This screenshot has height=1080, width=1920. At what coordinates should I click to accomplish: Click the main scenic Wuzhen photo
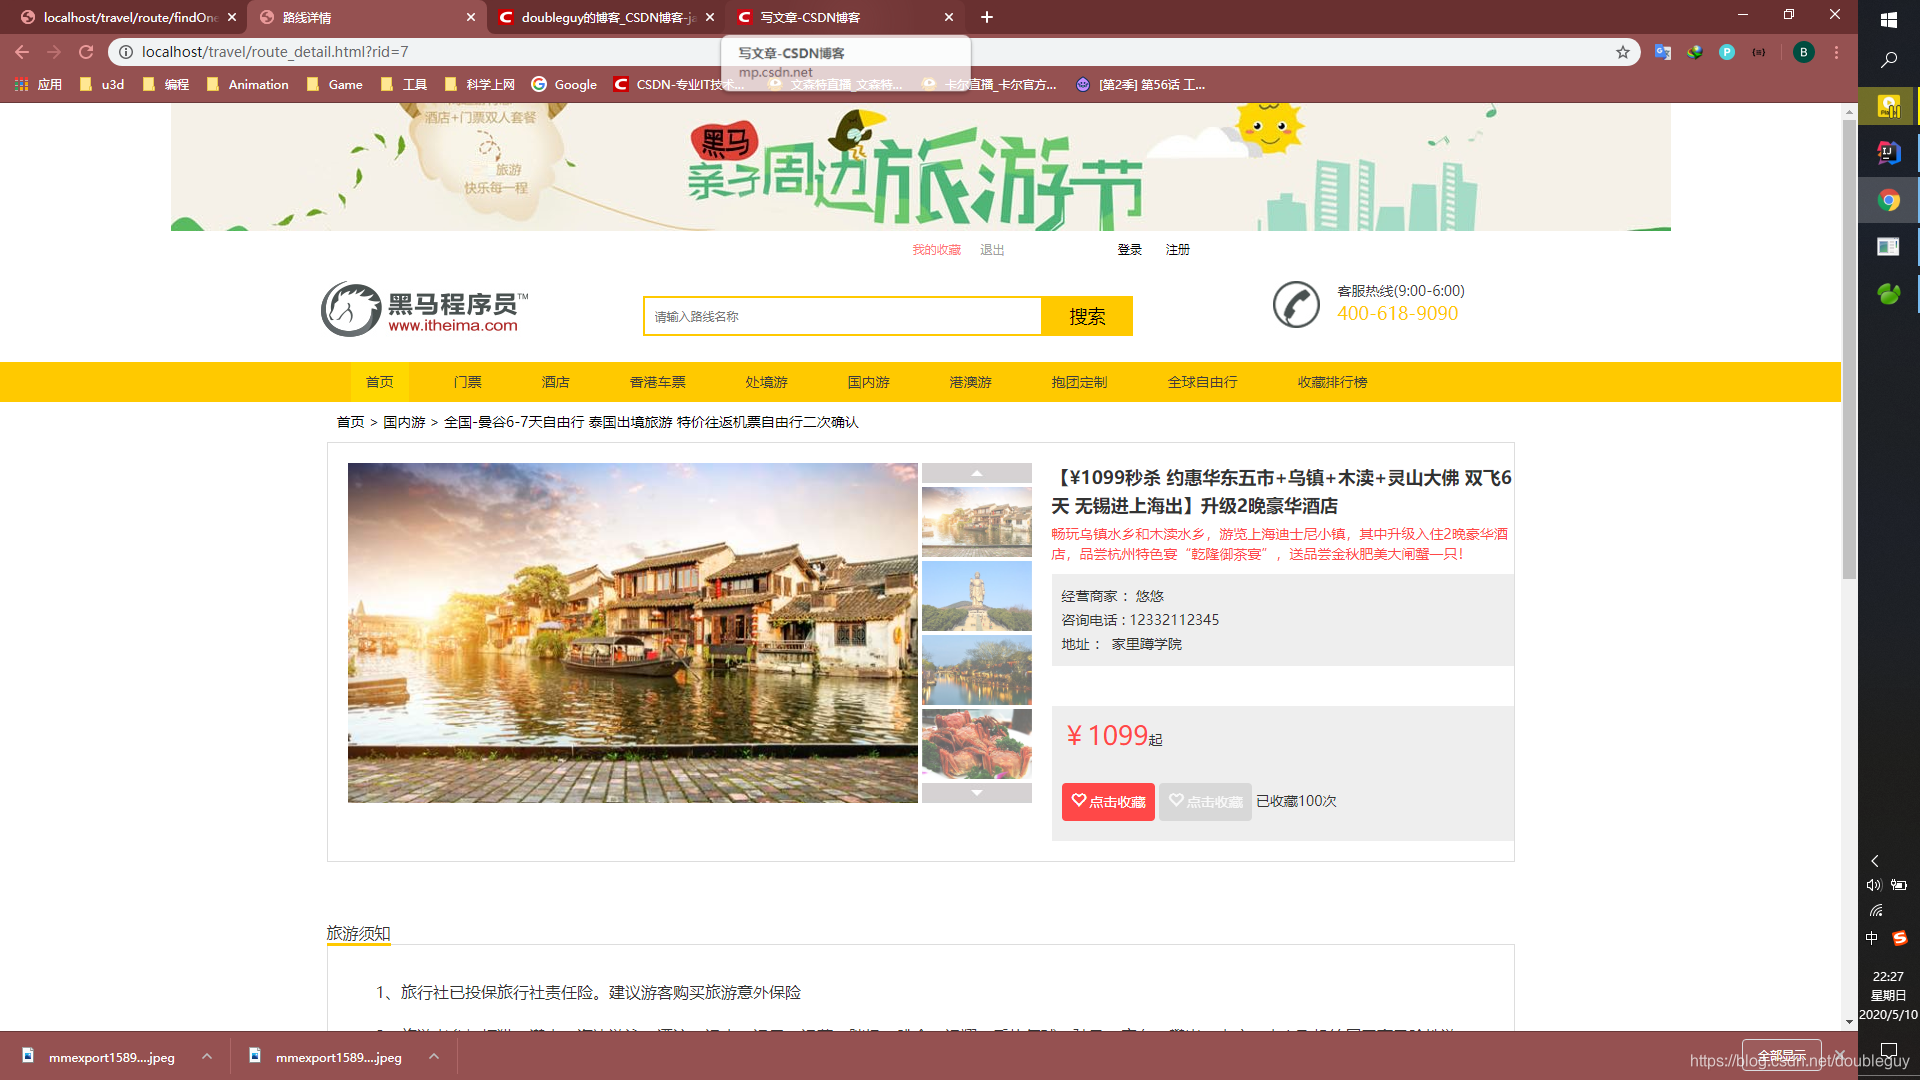632,633
